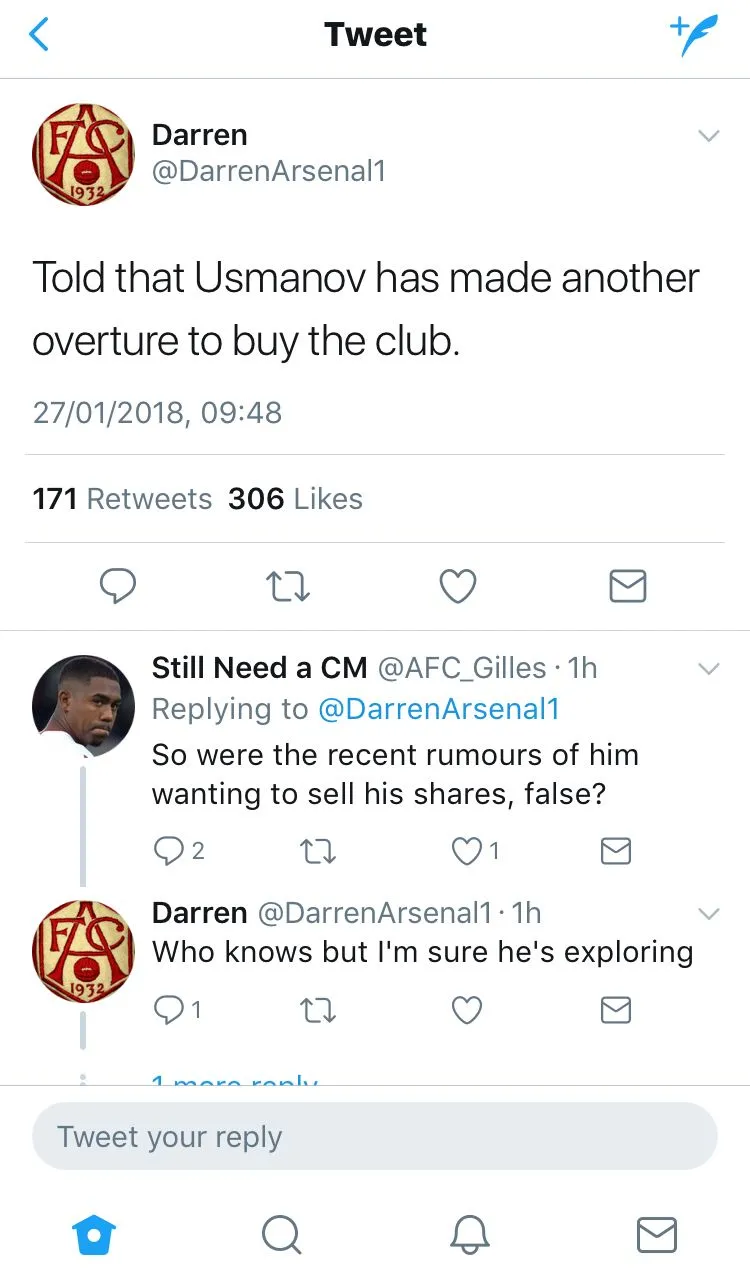Compose a new tweet with feather icon
The image size is (750, 1284).
pos(692,36)
